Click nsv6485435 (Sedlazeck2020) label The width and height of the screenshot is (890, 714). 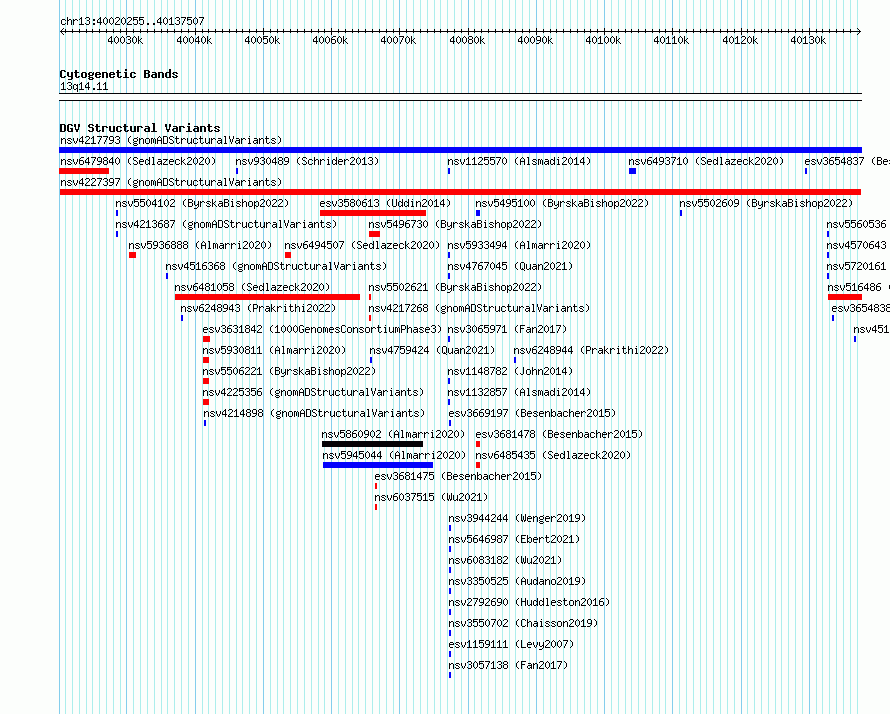(553, 455)
